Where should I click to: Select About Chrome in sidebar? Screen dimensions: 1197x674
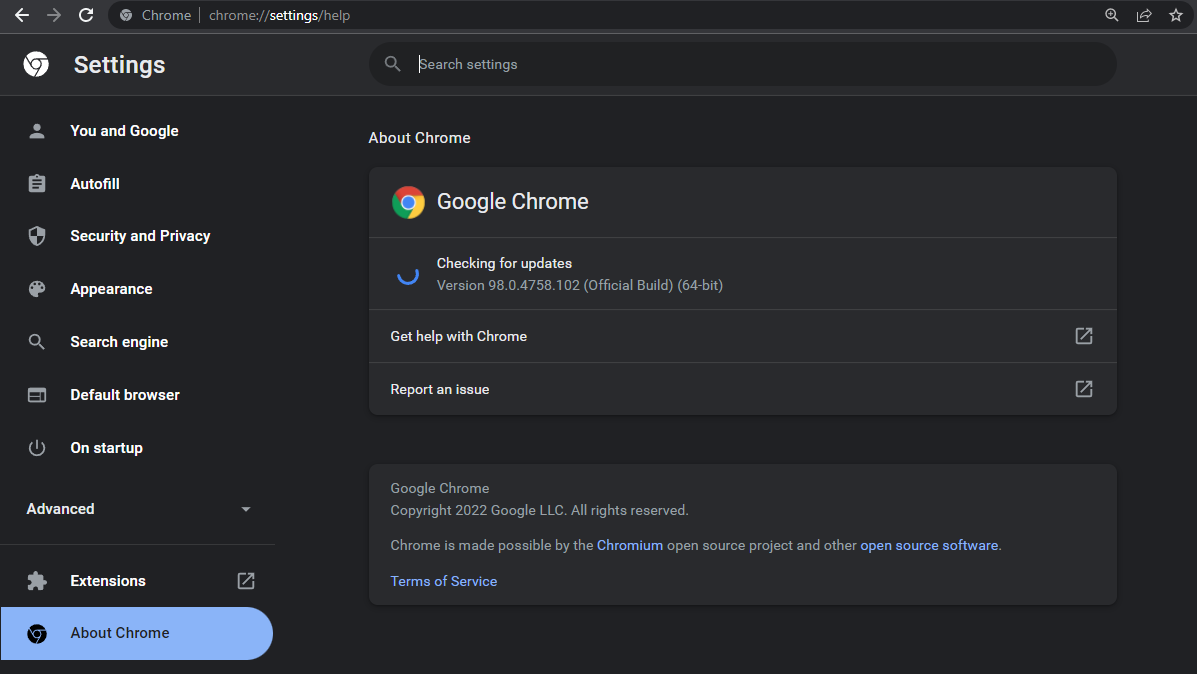[x=137, y=634]
